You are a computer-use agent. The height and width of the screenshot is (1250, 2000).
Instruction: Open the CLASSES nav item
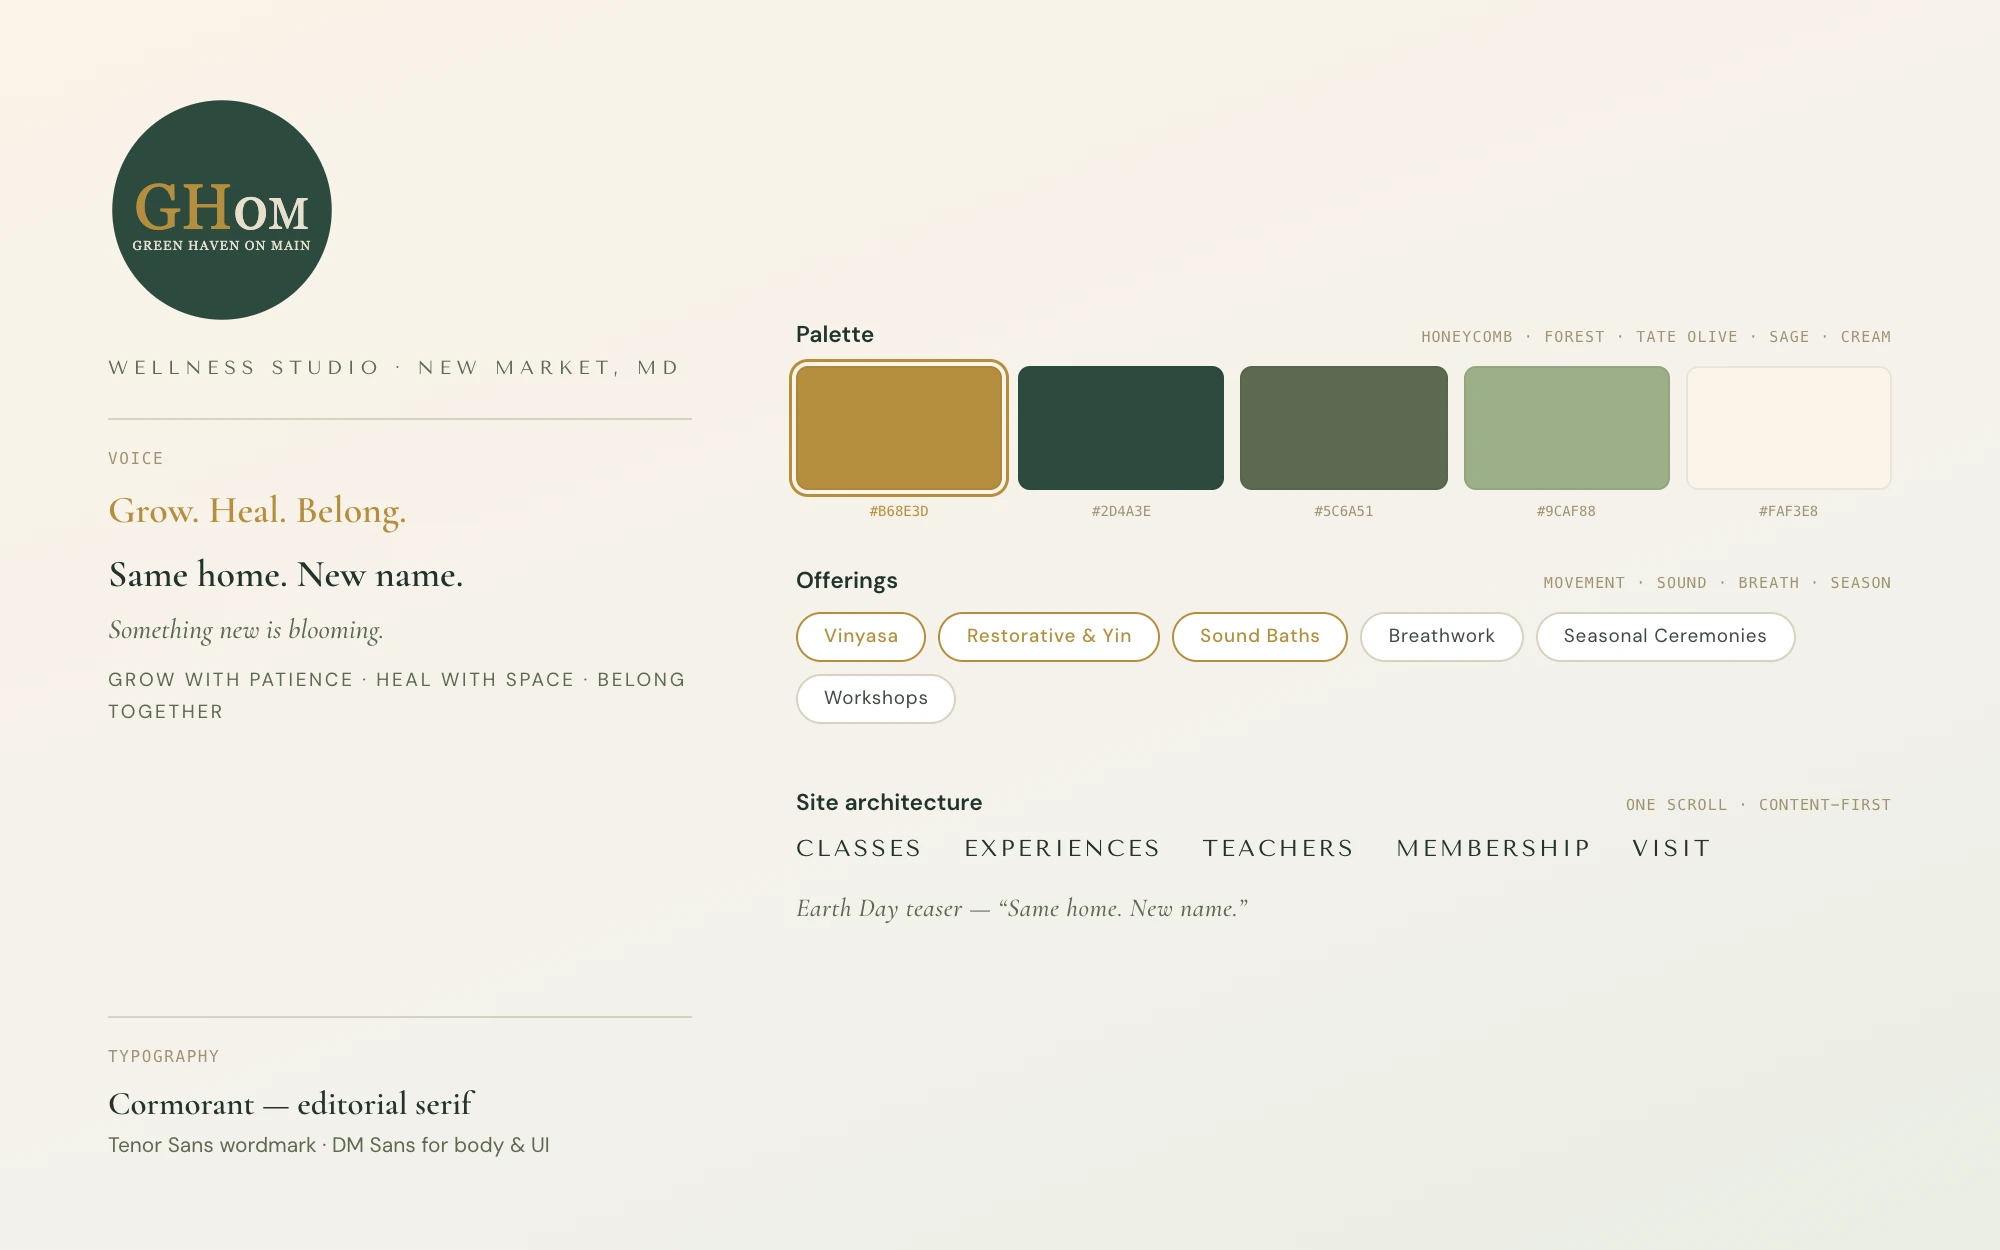(x=859, y=849)
